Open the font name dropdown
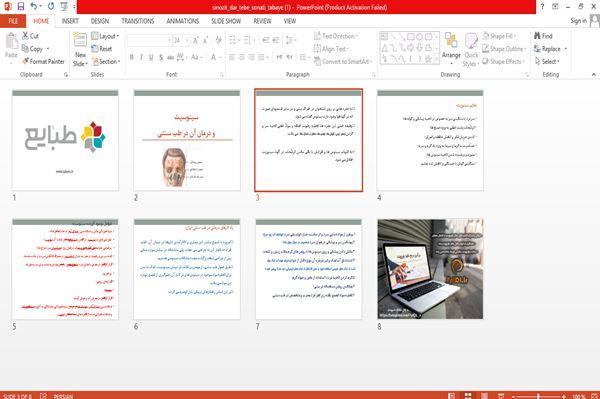Viewport: 600px width, 399px height. [x=169, y=40]
